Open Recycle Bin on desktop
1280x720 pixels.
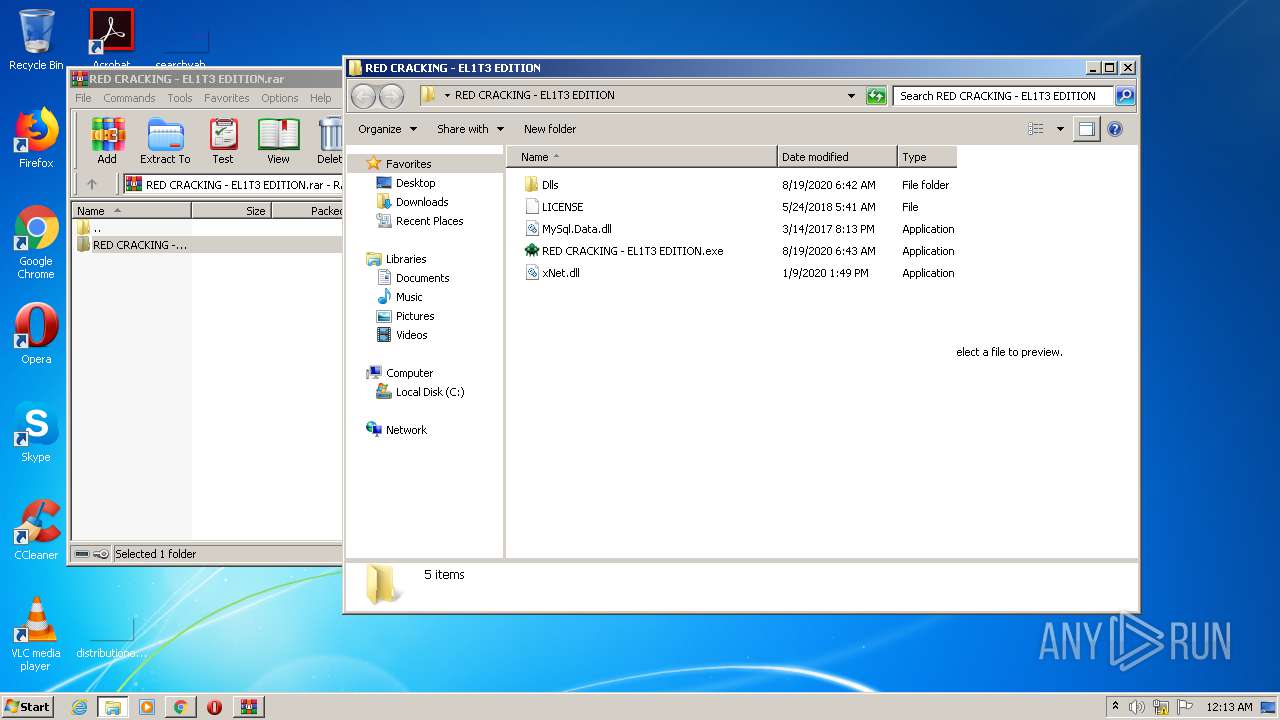(x=36, y=40)
